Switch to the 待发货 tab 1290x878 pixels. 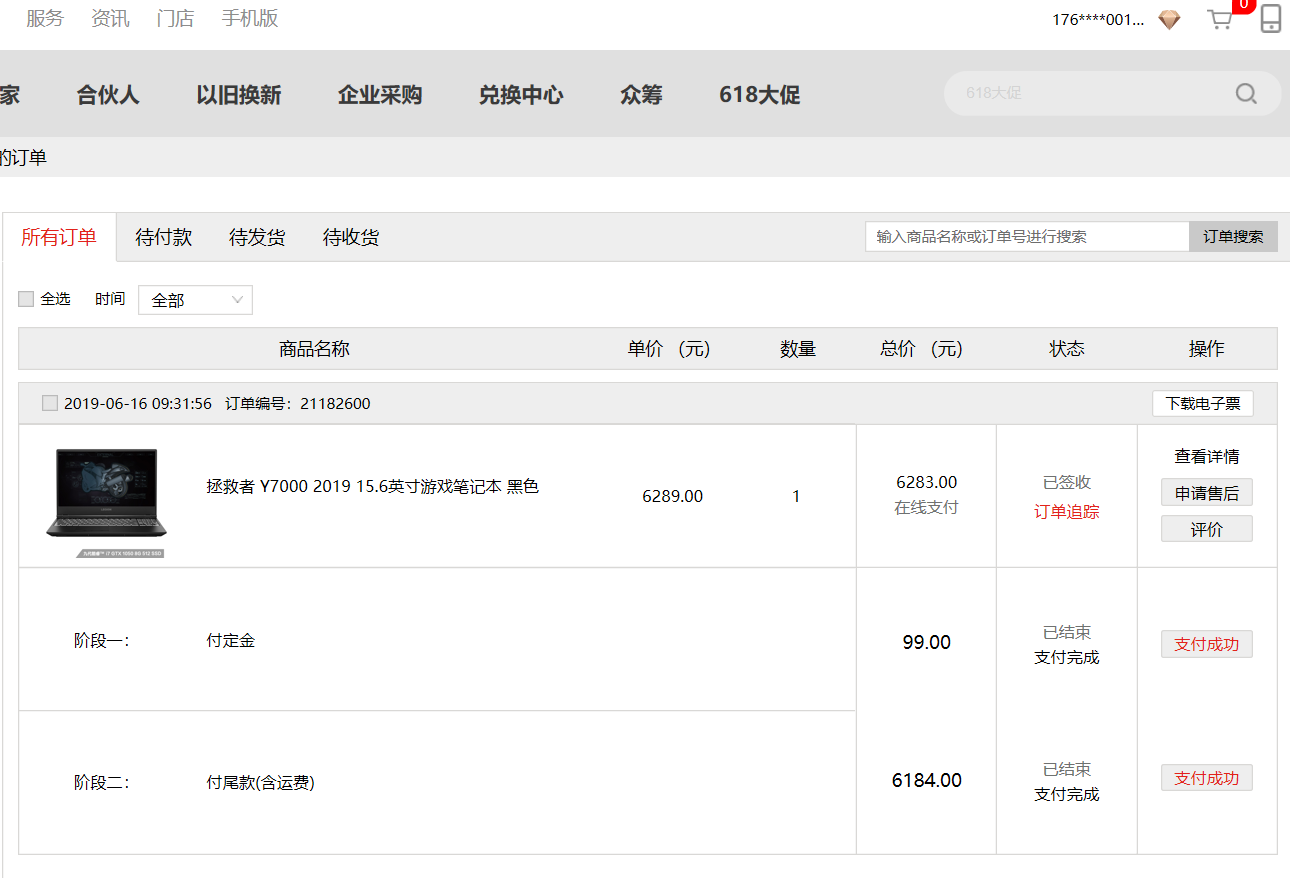click(x=257, y=237)
